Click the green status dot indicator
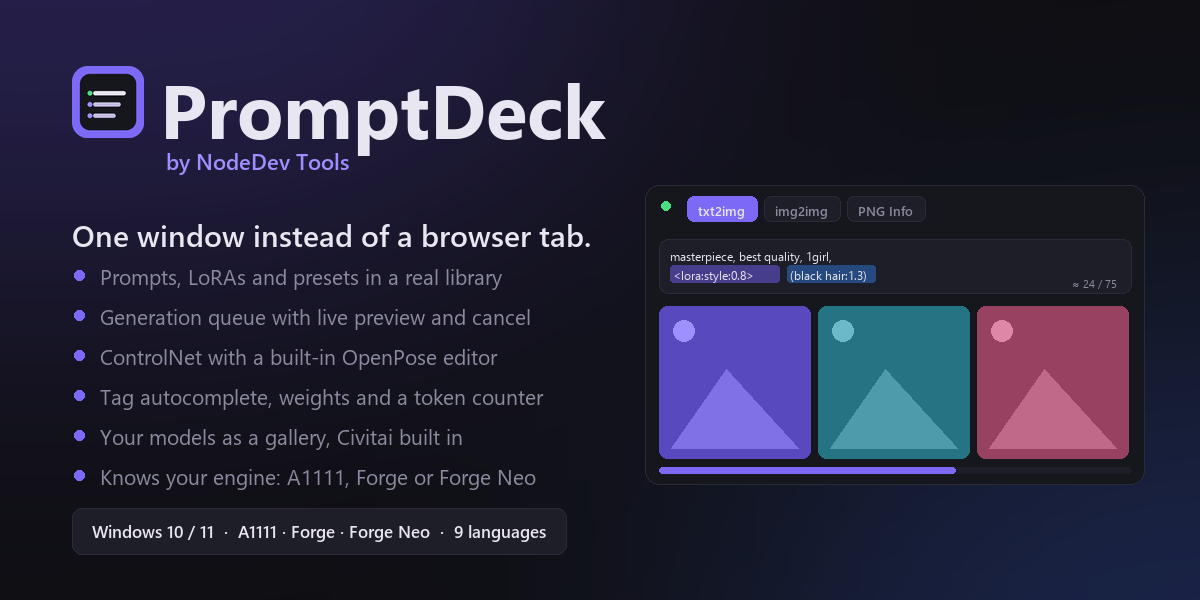1200x600 pixels. [666, 206]
